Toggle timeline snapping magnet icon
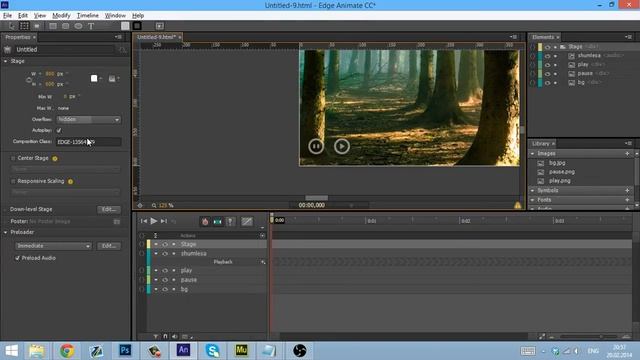 (x=165, y=336)
